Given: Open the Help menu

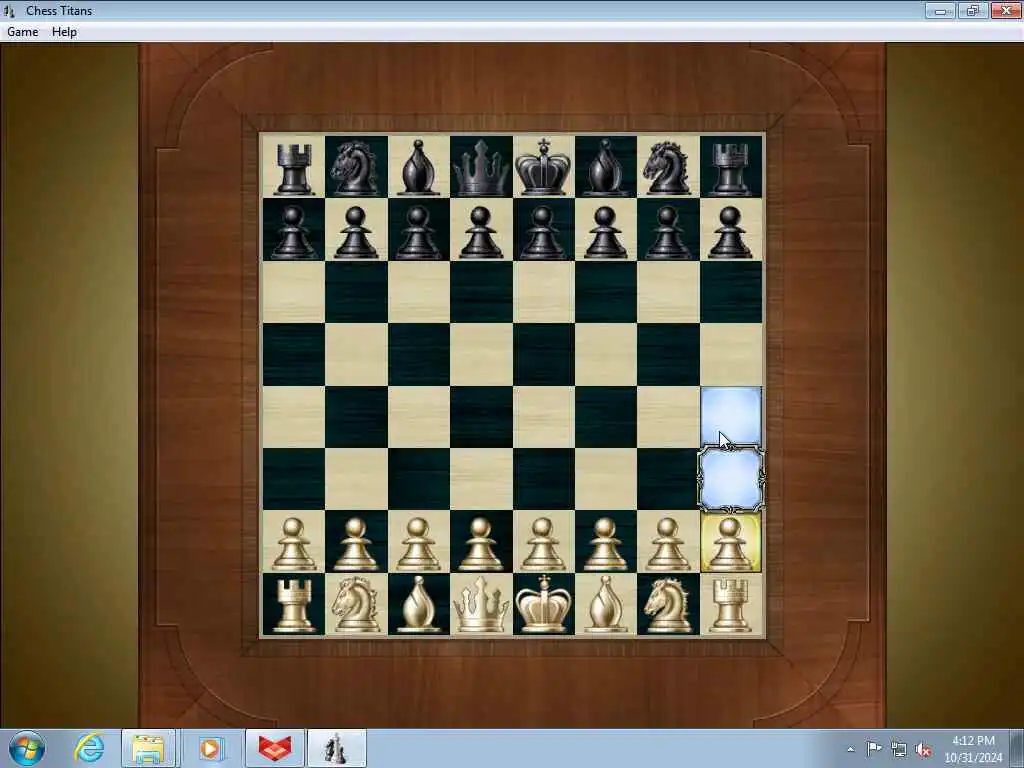Looking at the screenshot, I should tap(64, 31).
